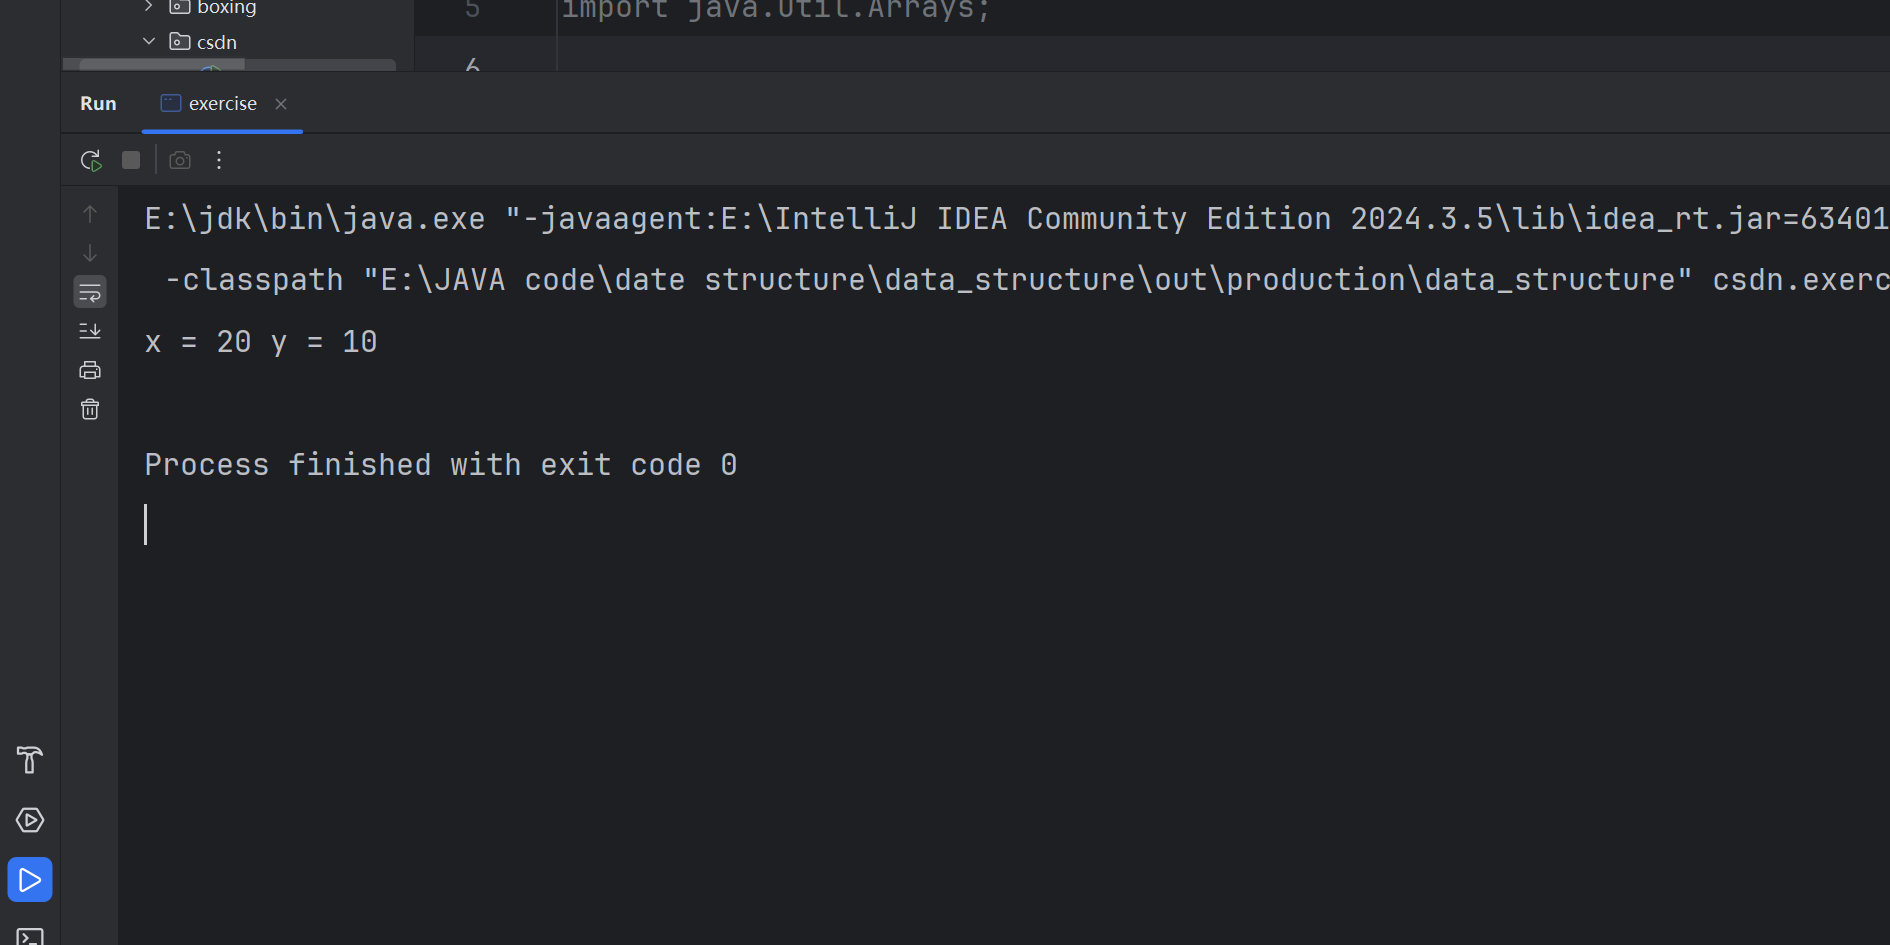The image size is (1890, 945).
Task: Open the Services tool window icon
Action: pos(30,820)
